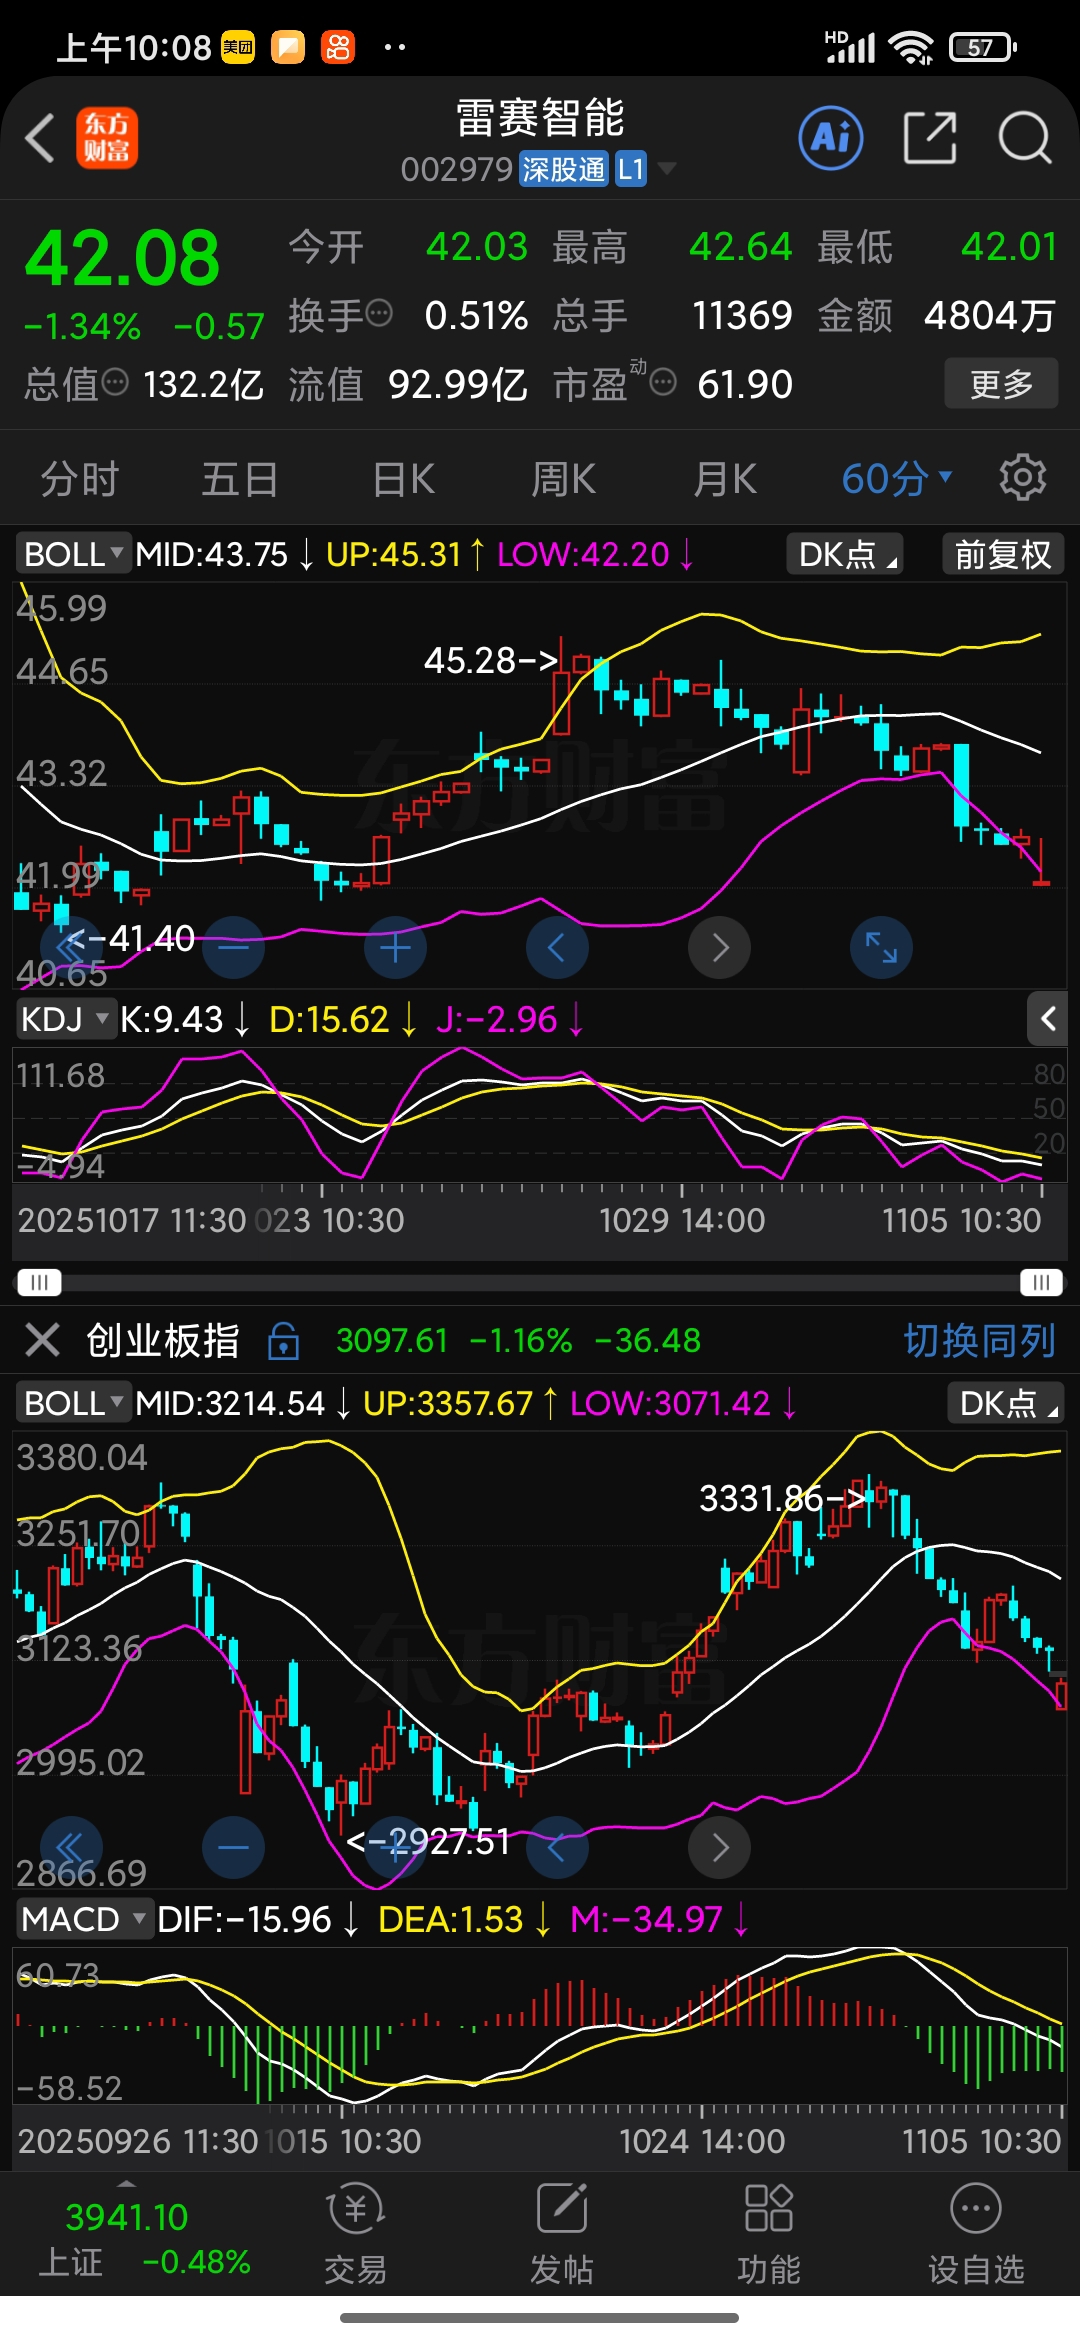Image resolution: width=1080 pixels, height=2340 pixels.
Task: Step lower chart left one candle
Action: 557,1847
